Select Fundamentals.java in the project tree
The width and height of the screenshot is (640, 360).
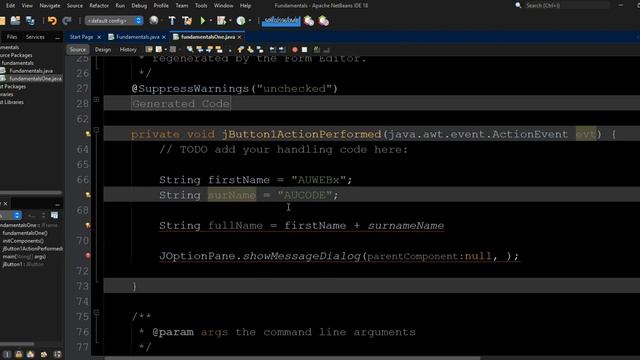click(31, 71)
